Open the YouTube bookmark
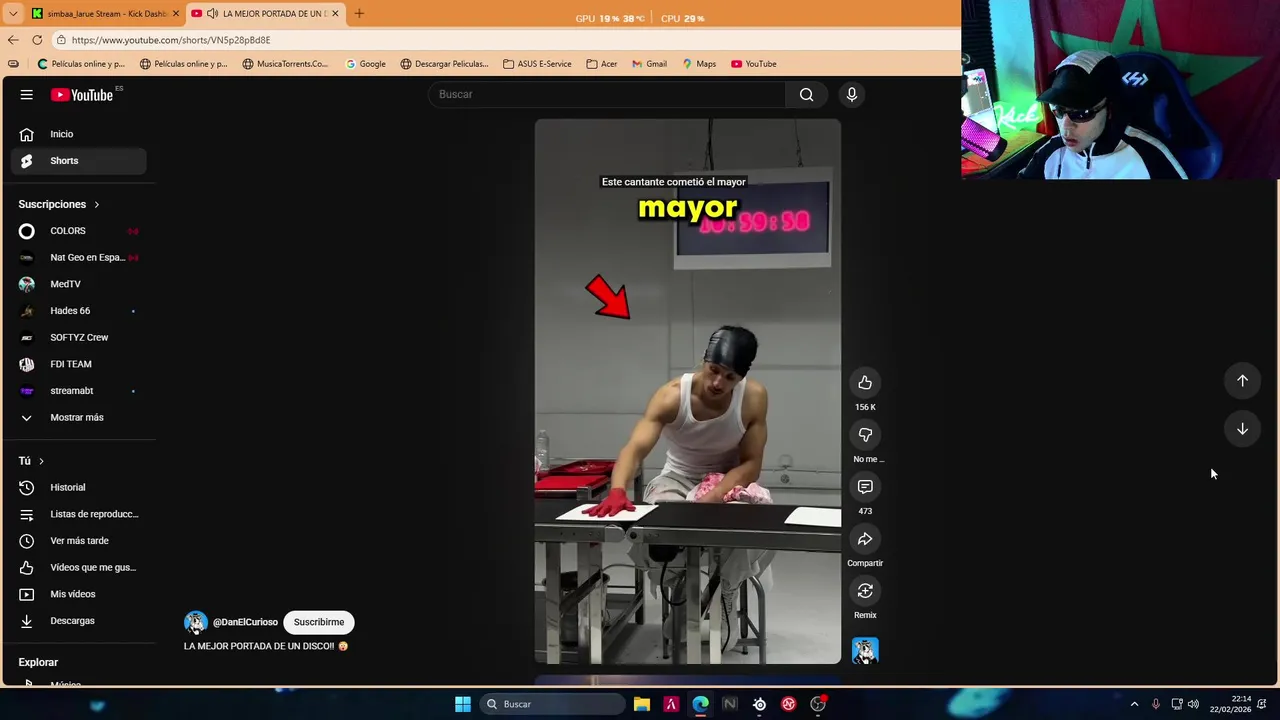This screenshot has height=720, width=1280. 753,64
